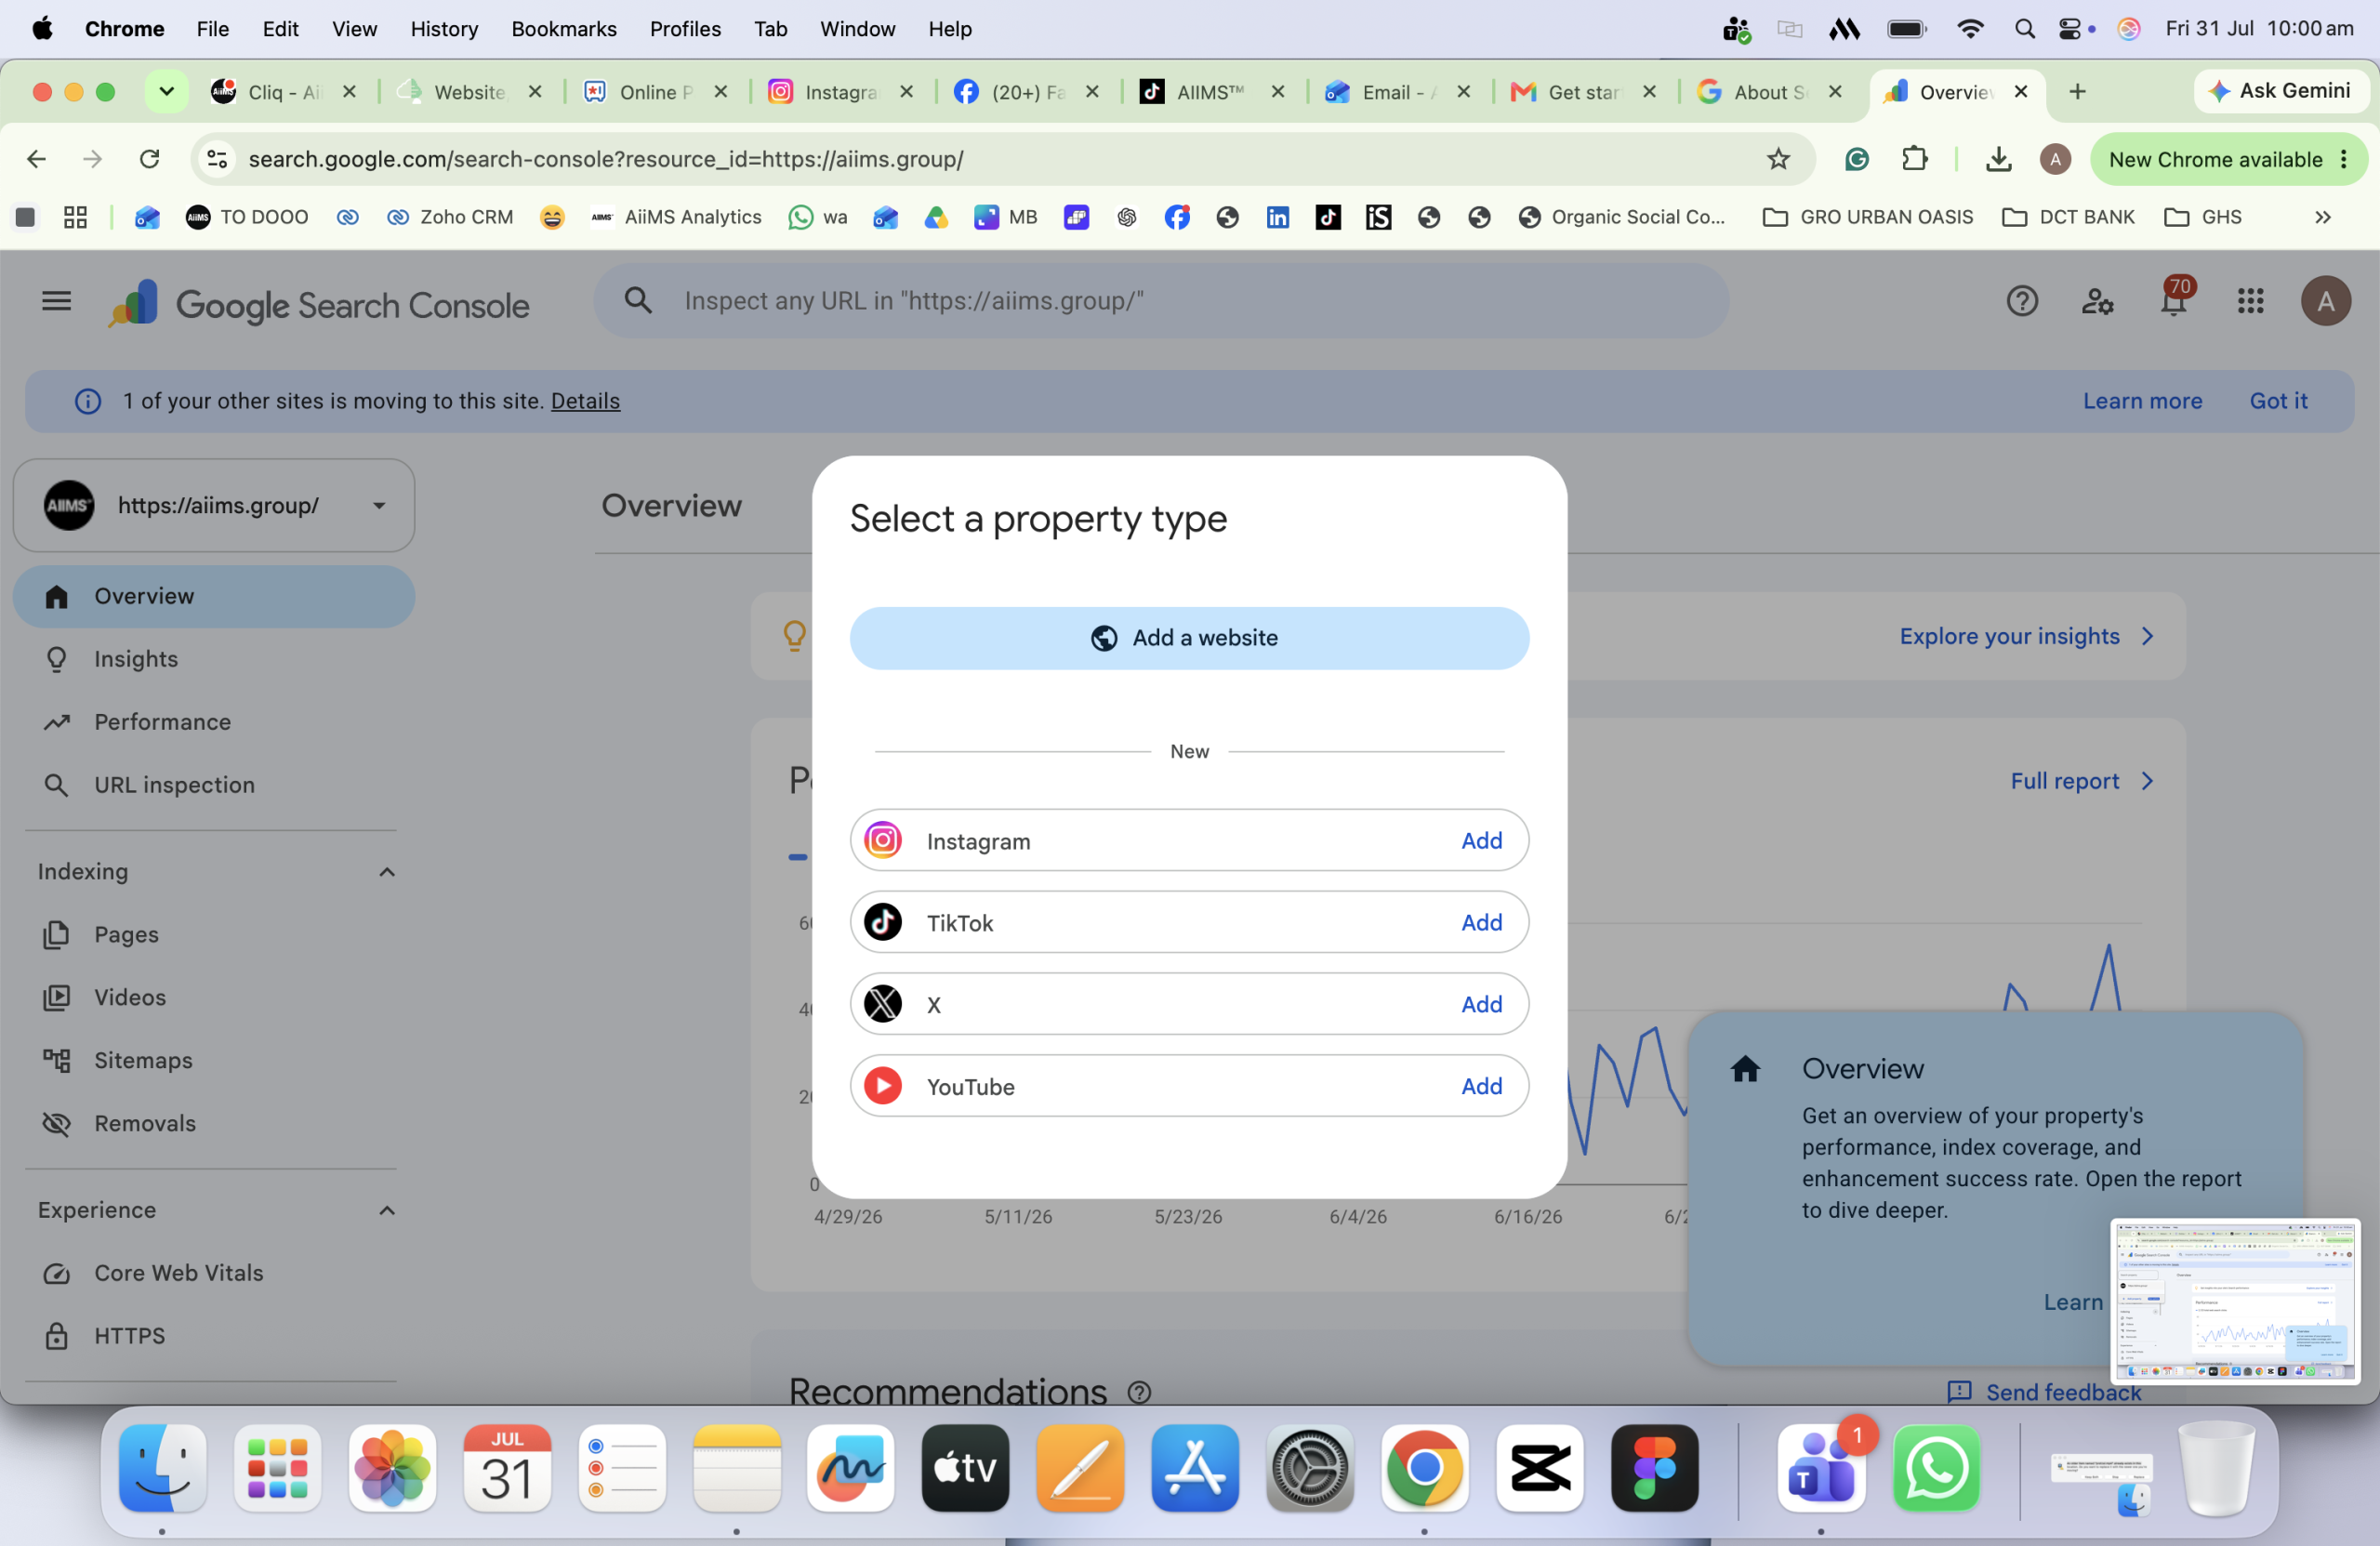2380x1546 pixels.
Task: Open Google apps grid
Action: (2250, 301)
